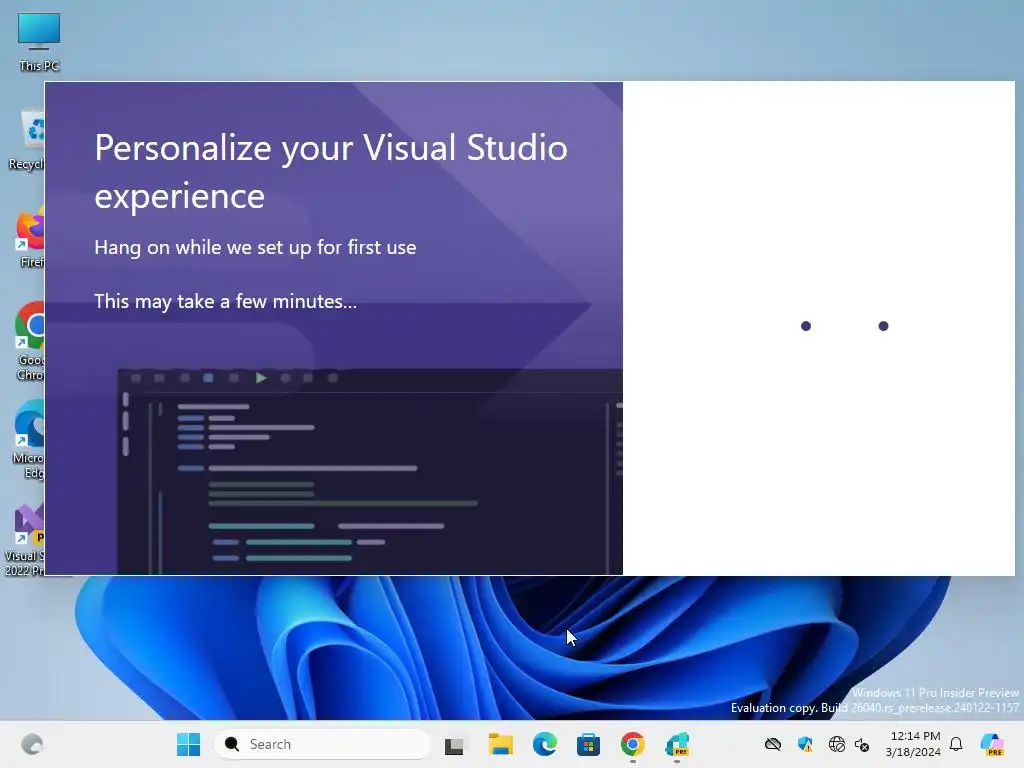Launch Microsoft Edge from the taskbar
The image size is (1024, 768).
pos(545,744)
